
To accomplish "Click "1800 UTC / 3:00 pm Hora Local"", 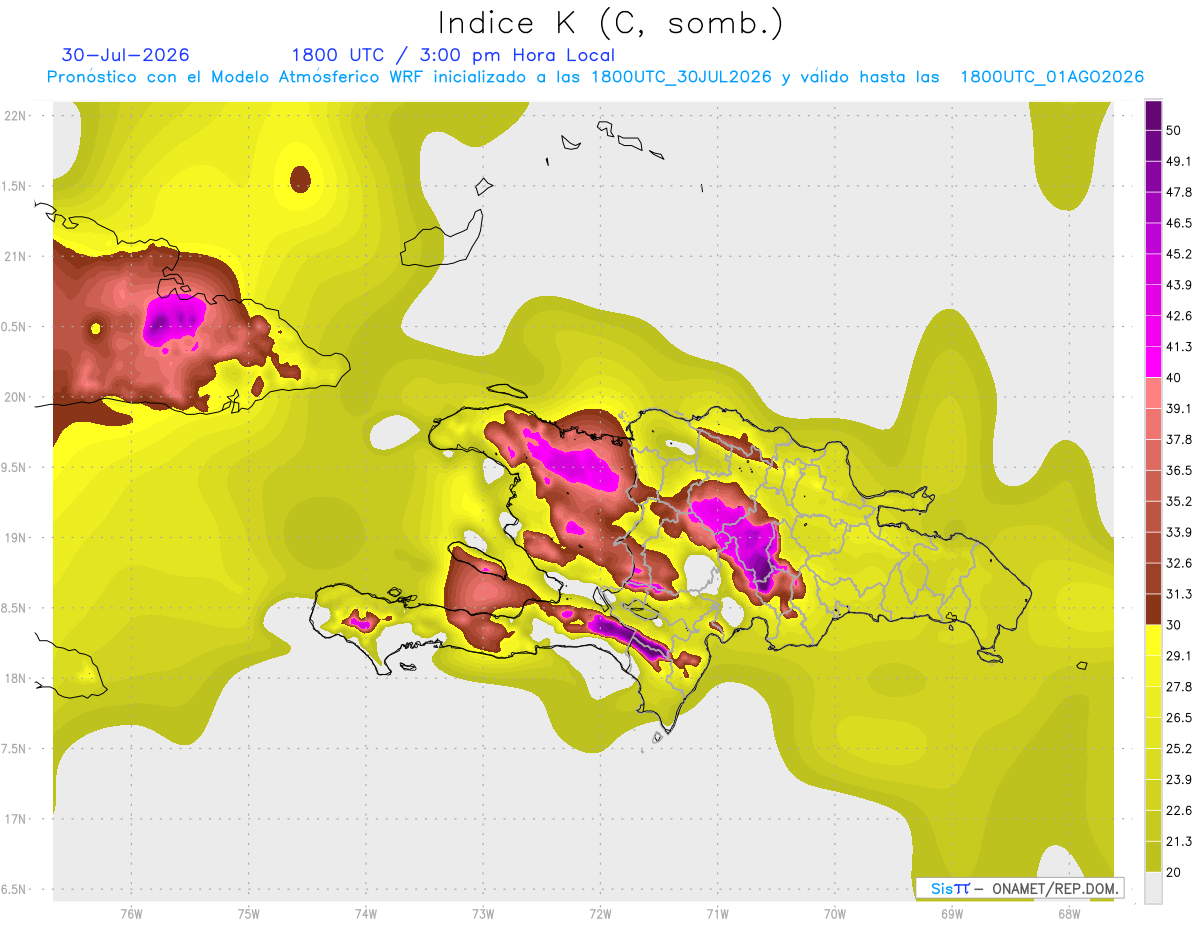I will pos(453,55).
